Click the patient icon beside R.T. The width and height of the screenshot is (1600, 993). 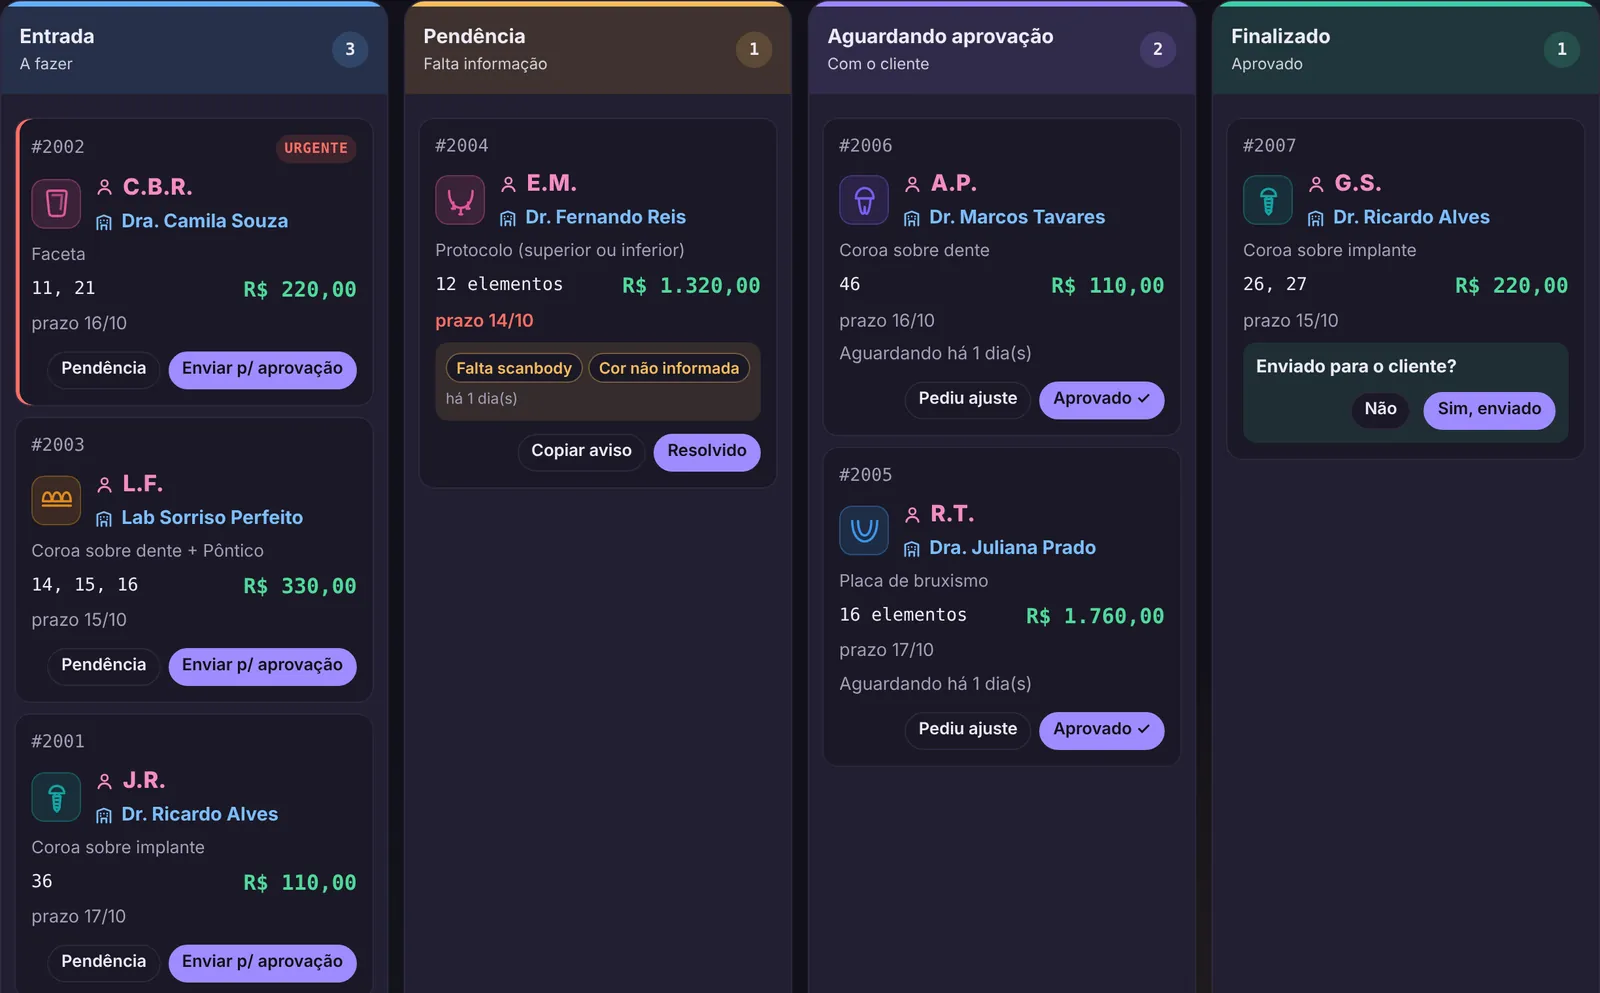click(912, 515)
